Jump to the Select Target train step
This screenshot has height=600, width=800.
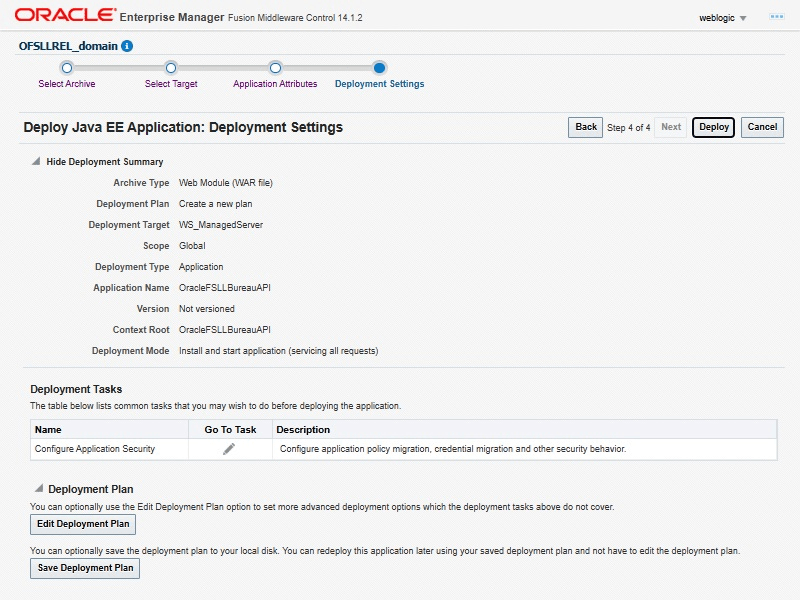coord(171,68)
